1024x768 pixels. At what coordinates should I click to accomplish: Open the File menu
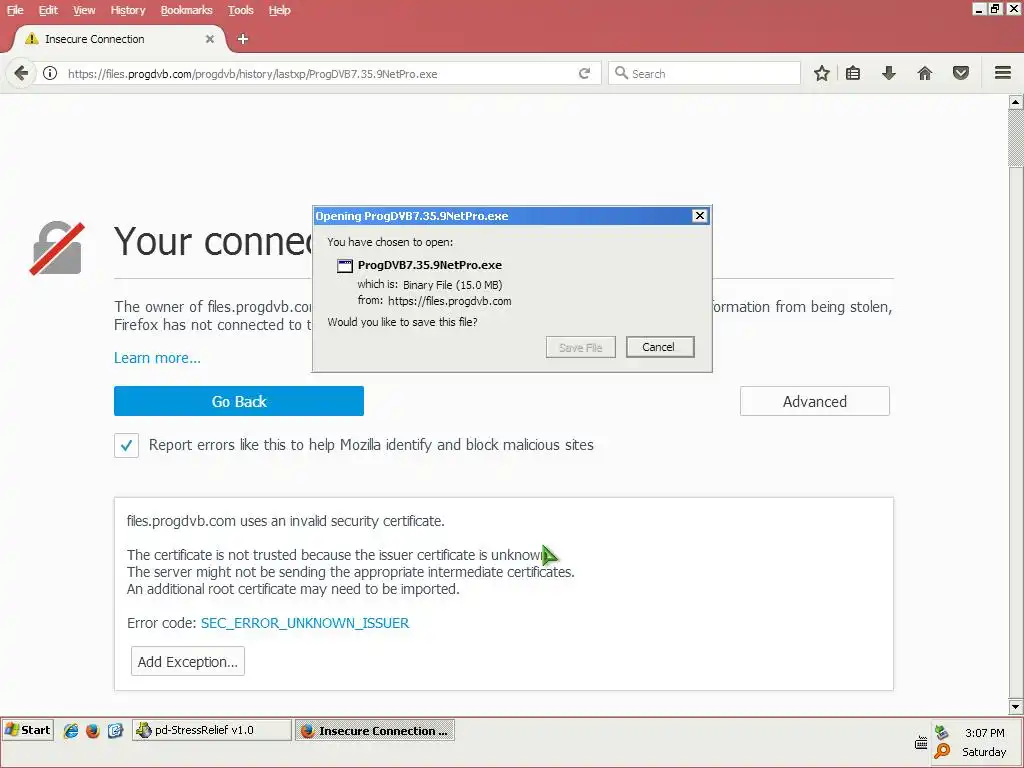coord(15,10)
